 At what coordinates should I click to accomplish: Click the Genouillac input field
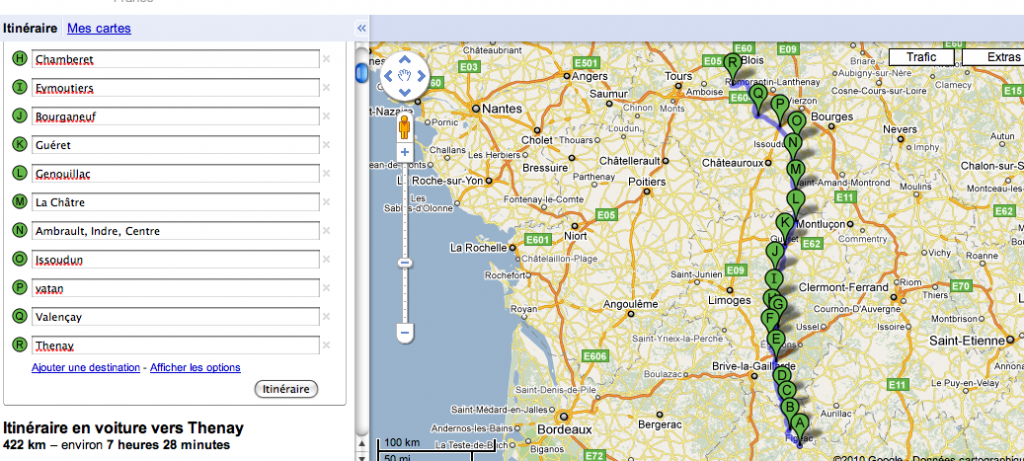(x=175, y=174)
